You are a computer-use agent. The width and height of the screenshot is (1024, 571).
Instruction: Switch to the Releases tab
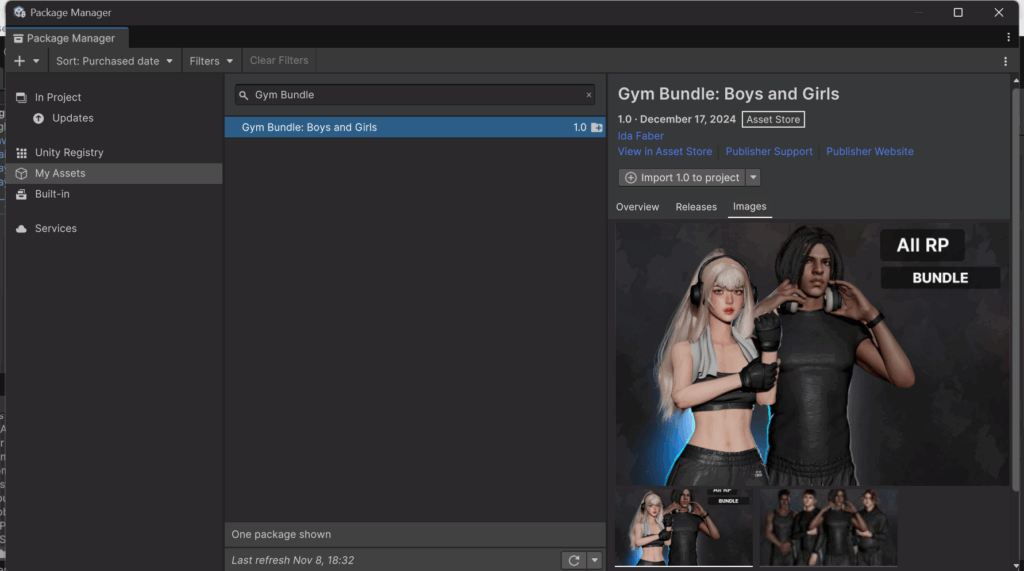[696, 207]
